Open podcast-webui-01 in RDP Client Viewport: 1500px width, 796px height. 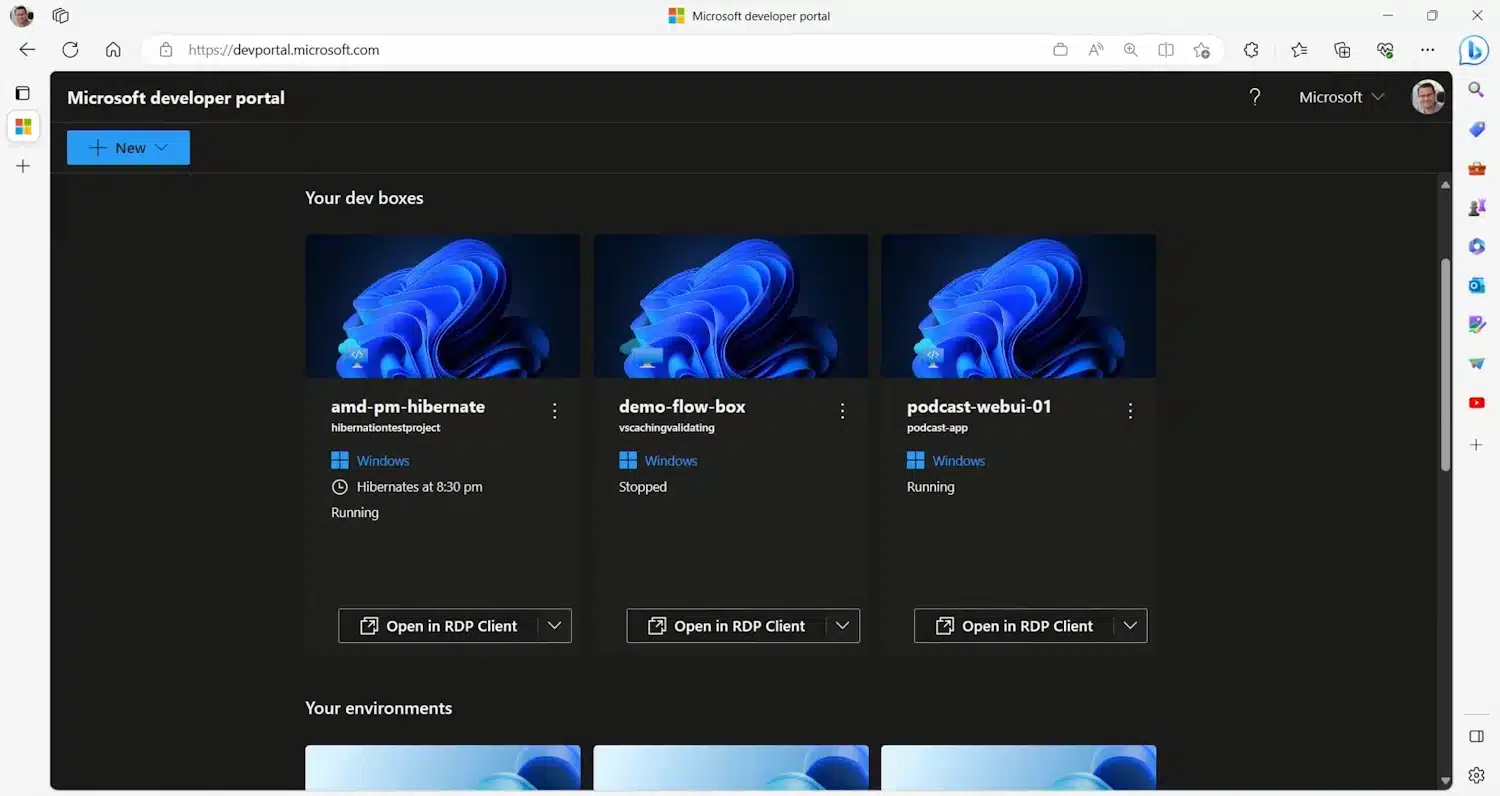(x=1018, y=625)
